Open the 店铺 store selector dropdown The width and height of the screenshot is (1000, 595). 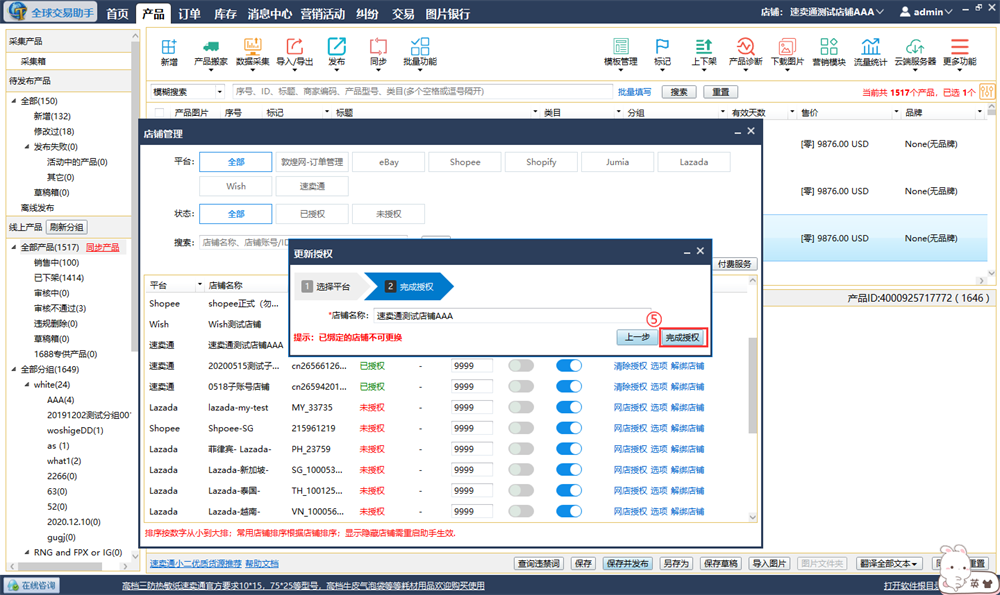point(837,11)
